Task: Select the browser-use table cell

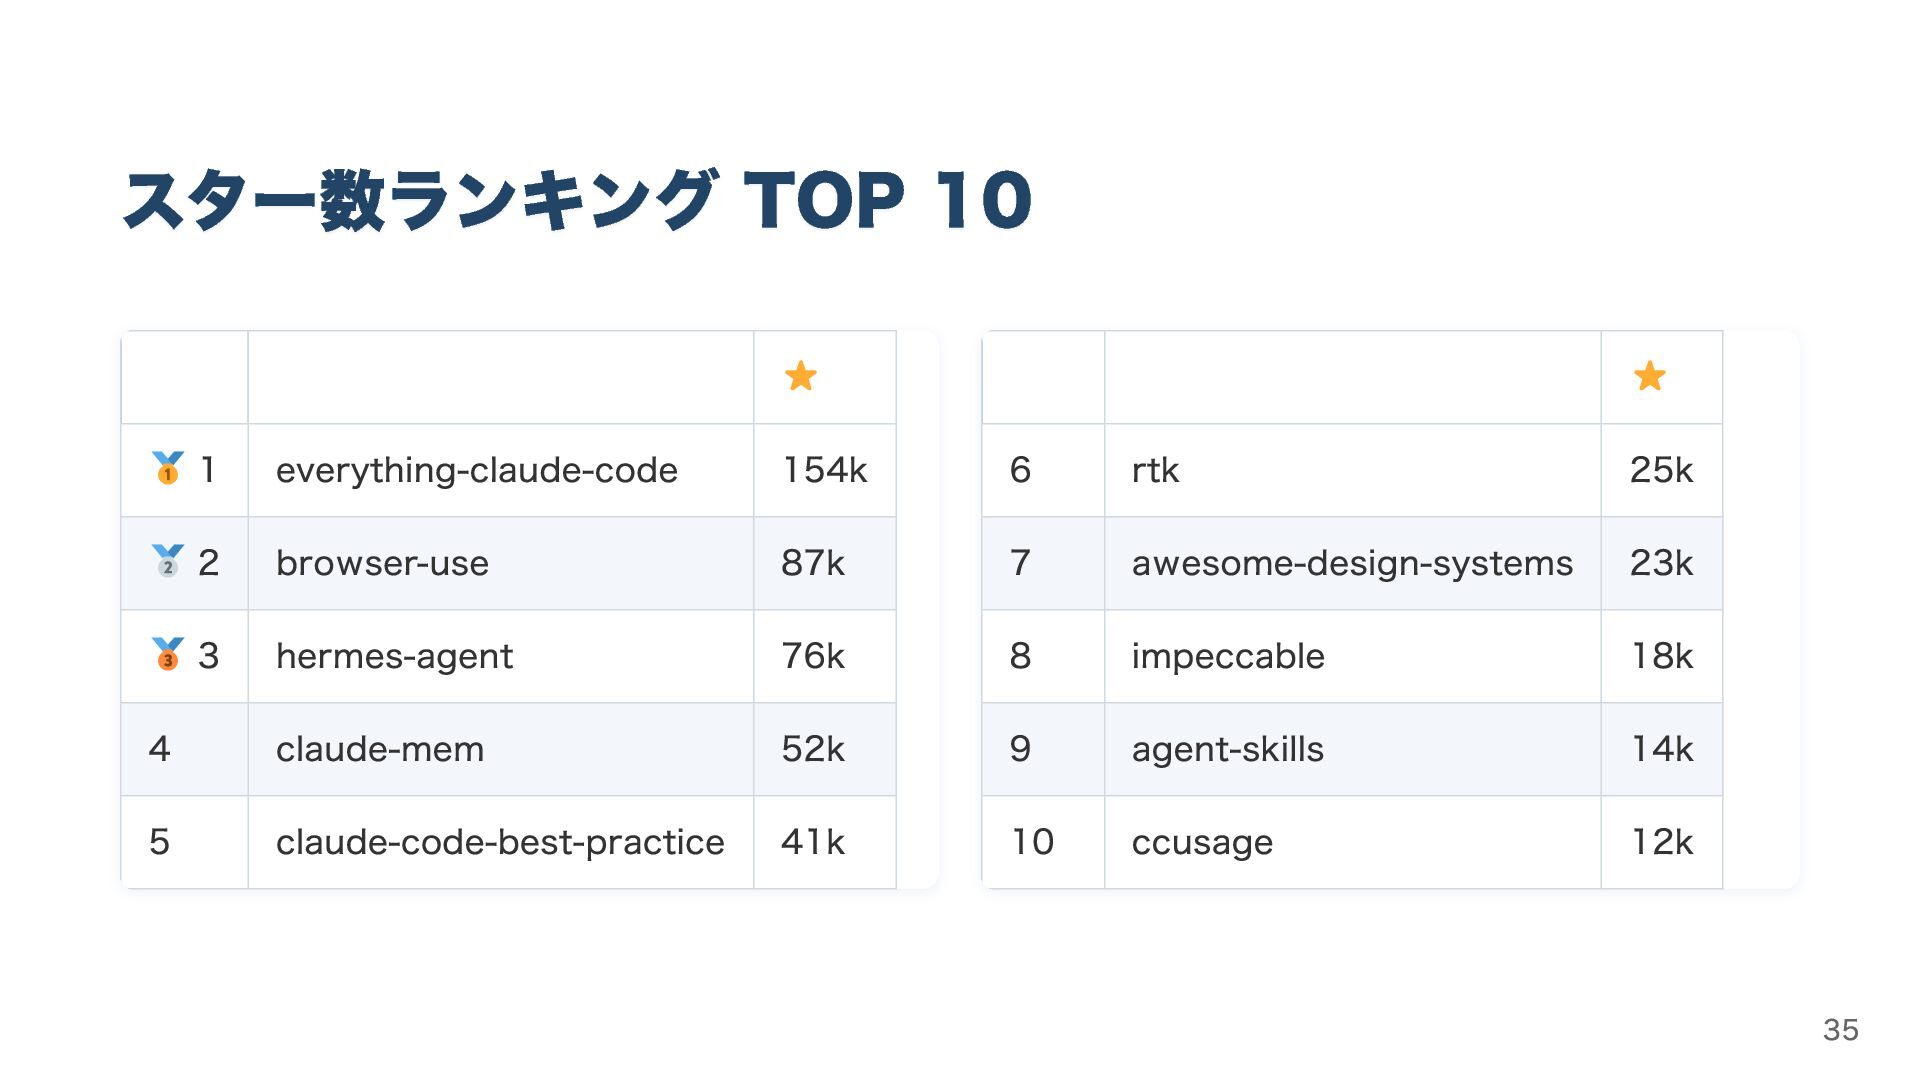Action: tap(382, 563)
